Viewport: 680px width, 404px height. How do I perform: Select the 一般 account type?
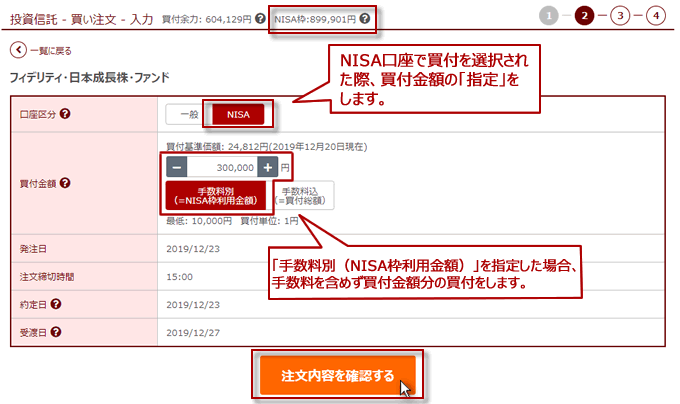click(x=189, y=114)
